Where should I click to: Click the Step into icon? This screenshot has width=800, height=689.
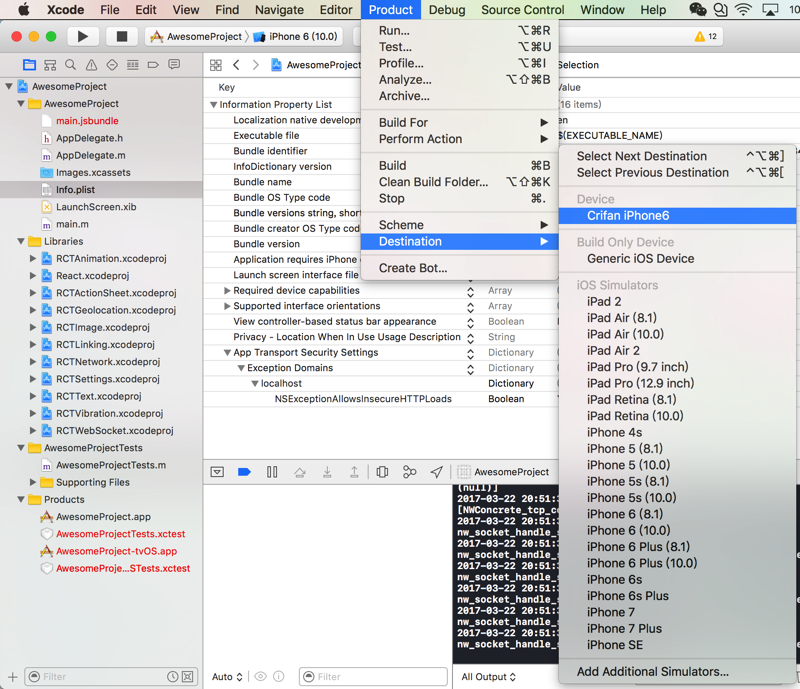point(327,472)
